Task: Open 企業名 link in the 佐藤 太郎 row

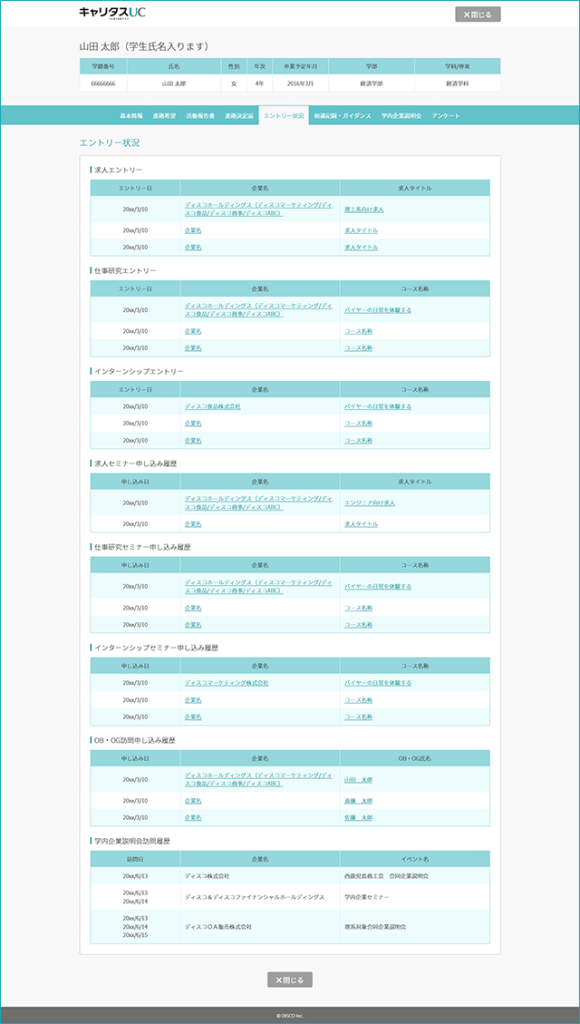Action: 193,818
